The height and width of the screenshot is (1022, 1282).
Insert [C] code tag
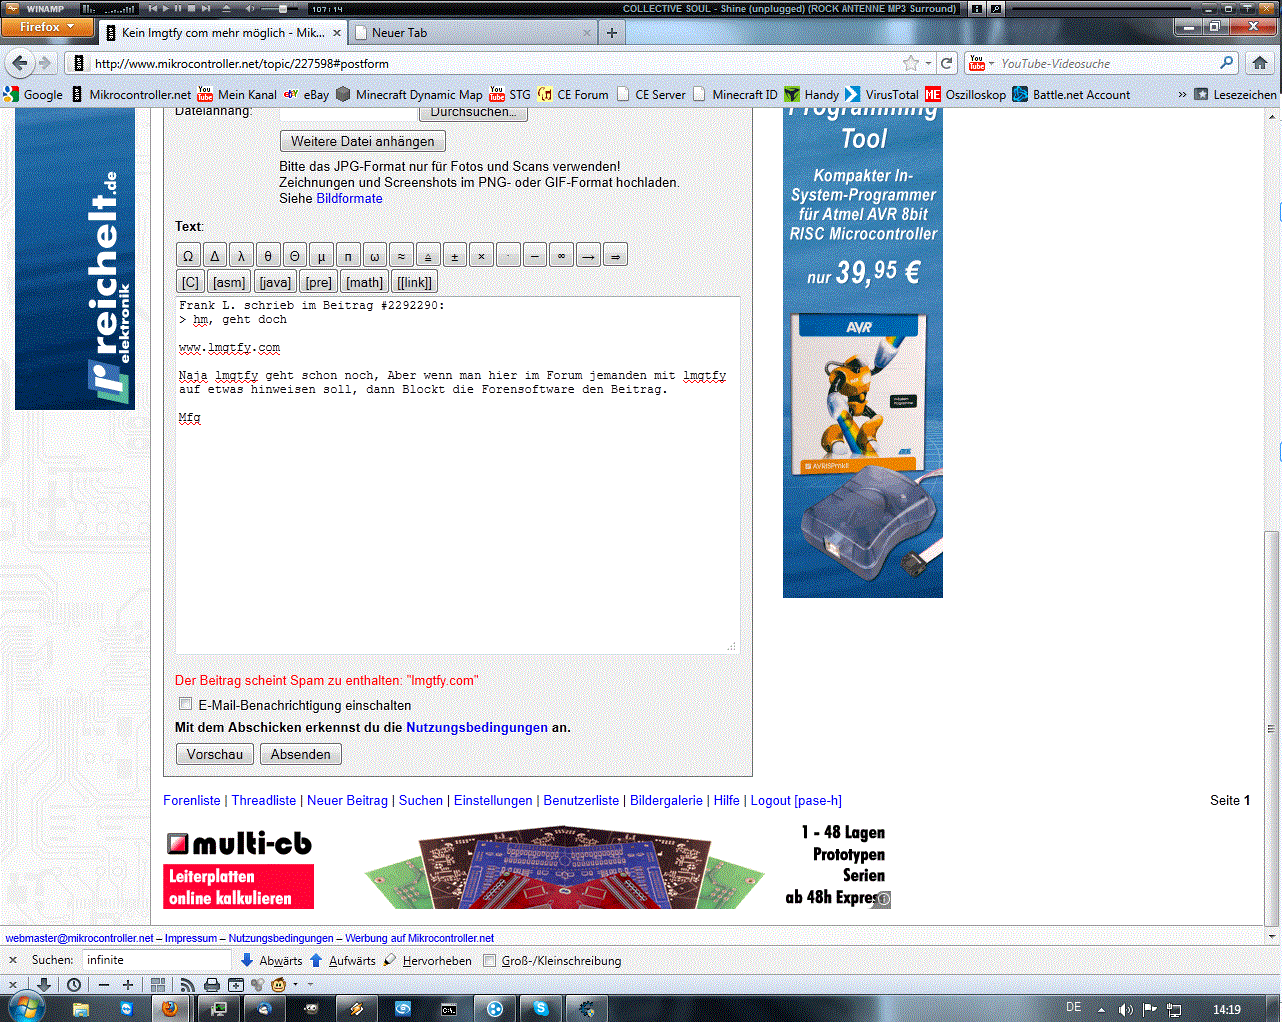(x=190, y=282)
